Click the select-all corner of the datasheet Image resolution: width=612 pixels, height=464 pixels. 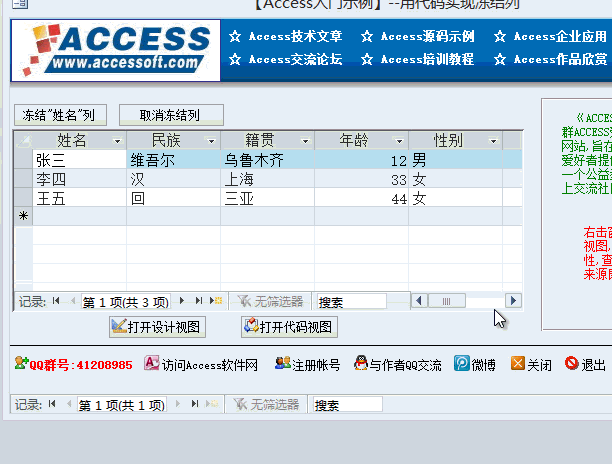(23, 140)
